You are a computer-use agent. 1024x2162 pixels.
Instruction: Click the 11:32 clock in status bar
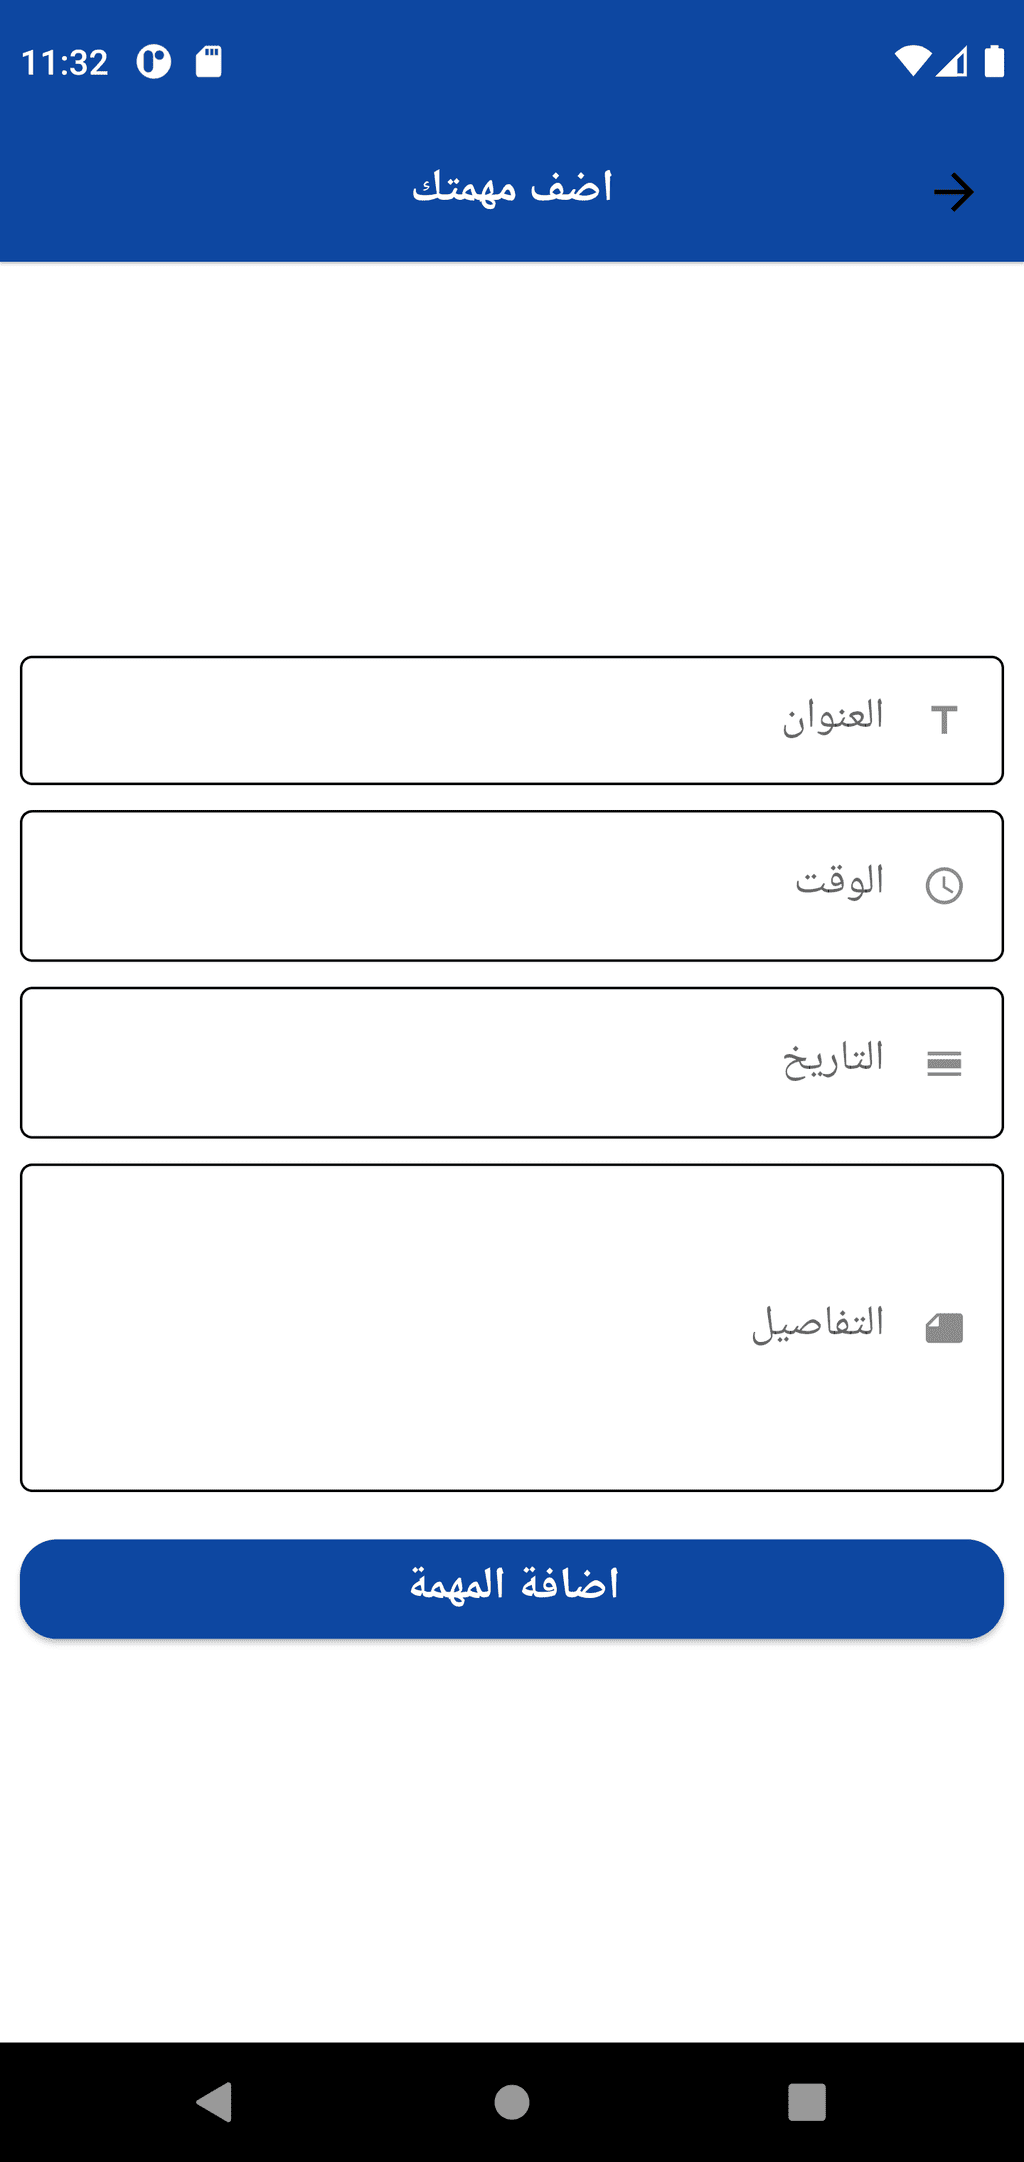[64, 62]
